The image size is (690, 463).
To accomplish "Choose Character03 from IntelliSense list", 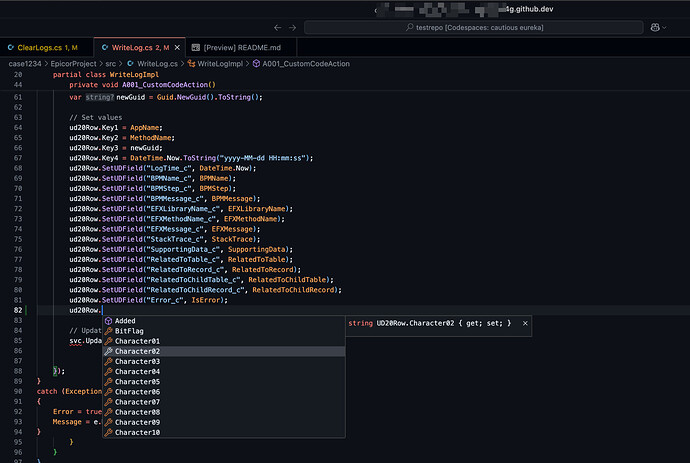I will click(224, 361).
